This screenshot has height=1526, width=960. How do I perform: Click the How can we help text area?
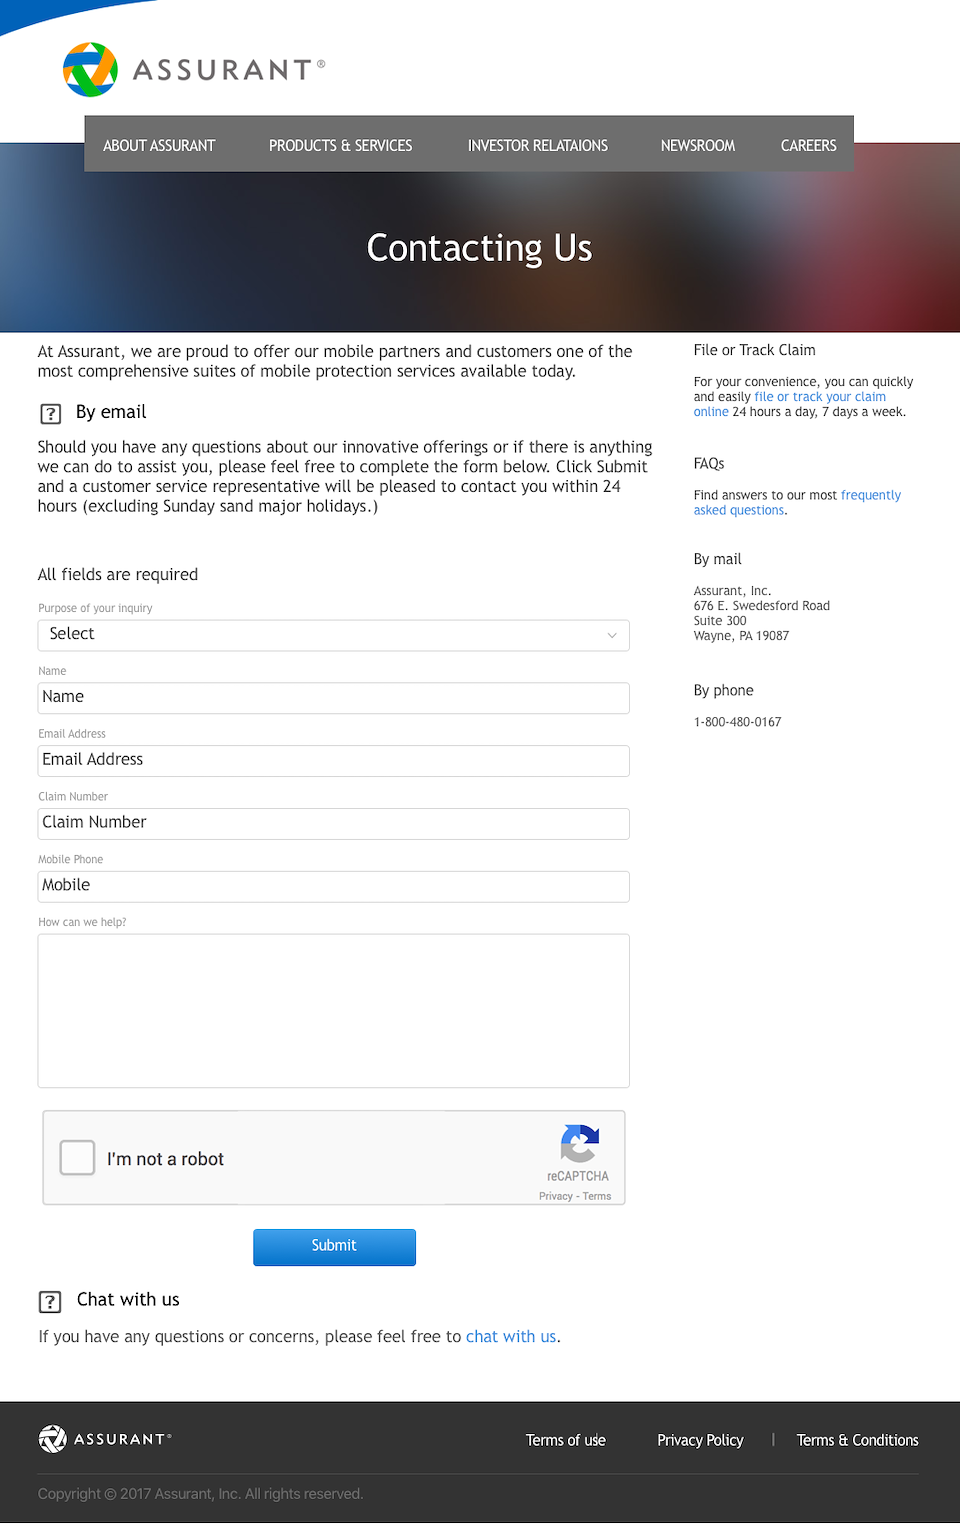click(334, 1011)
